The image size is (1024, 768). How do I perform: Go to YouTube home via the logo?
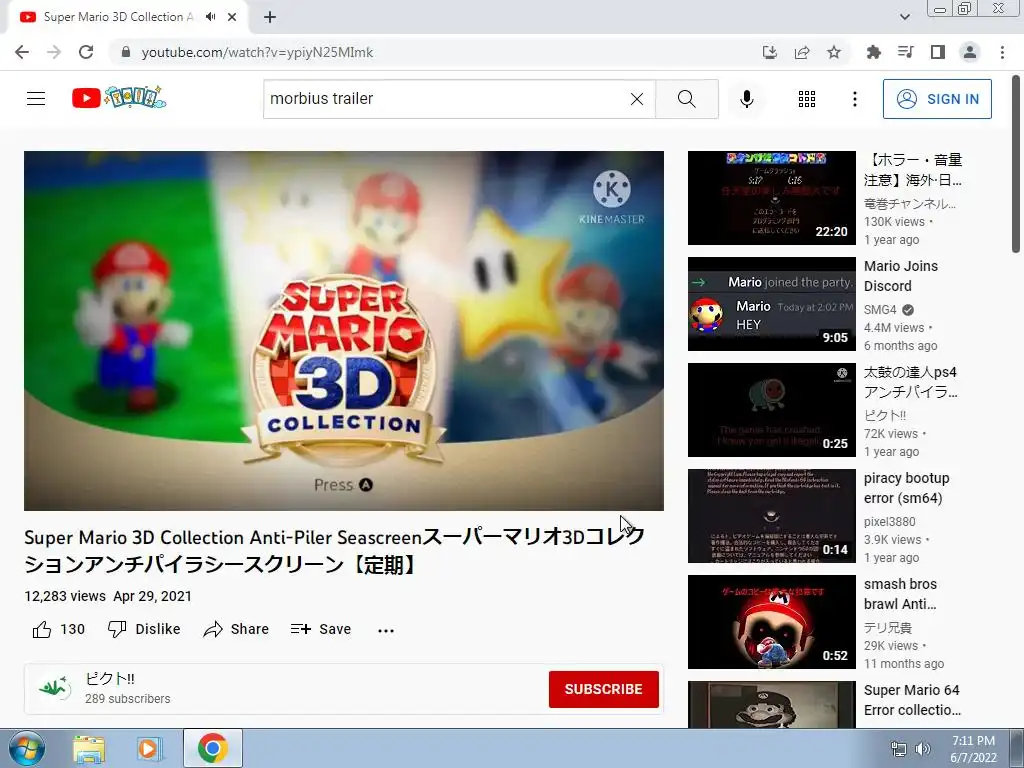pos(119,98)
